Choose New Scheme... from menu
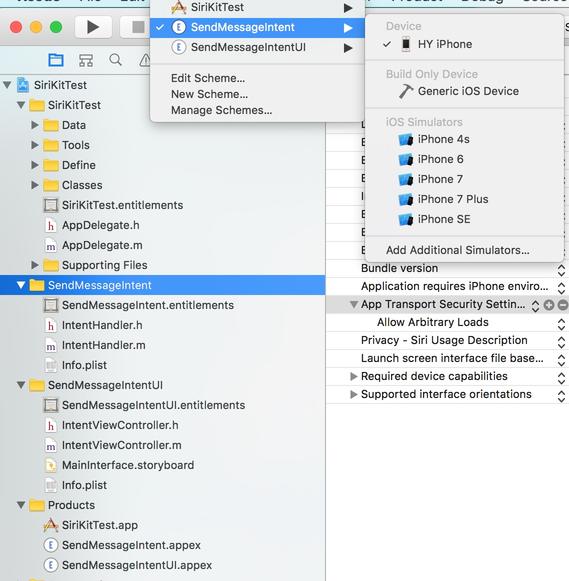 pyautogui.click(x=209, y=94)
